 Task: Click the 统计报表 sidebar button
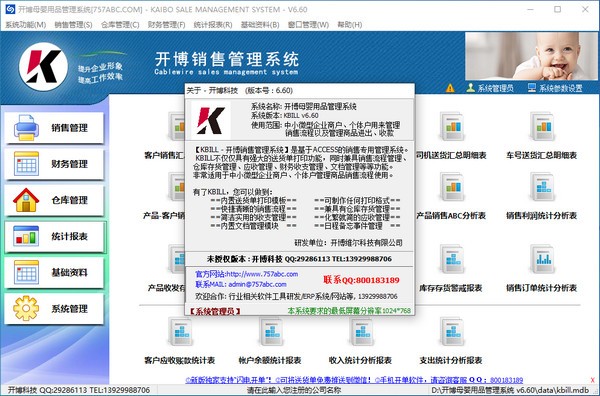(54, 236)
